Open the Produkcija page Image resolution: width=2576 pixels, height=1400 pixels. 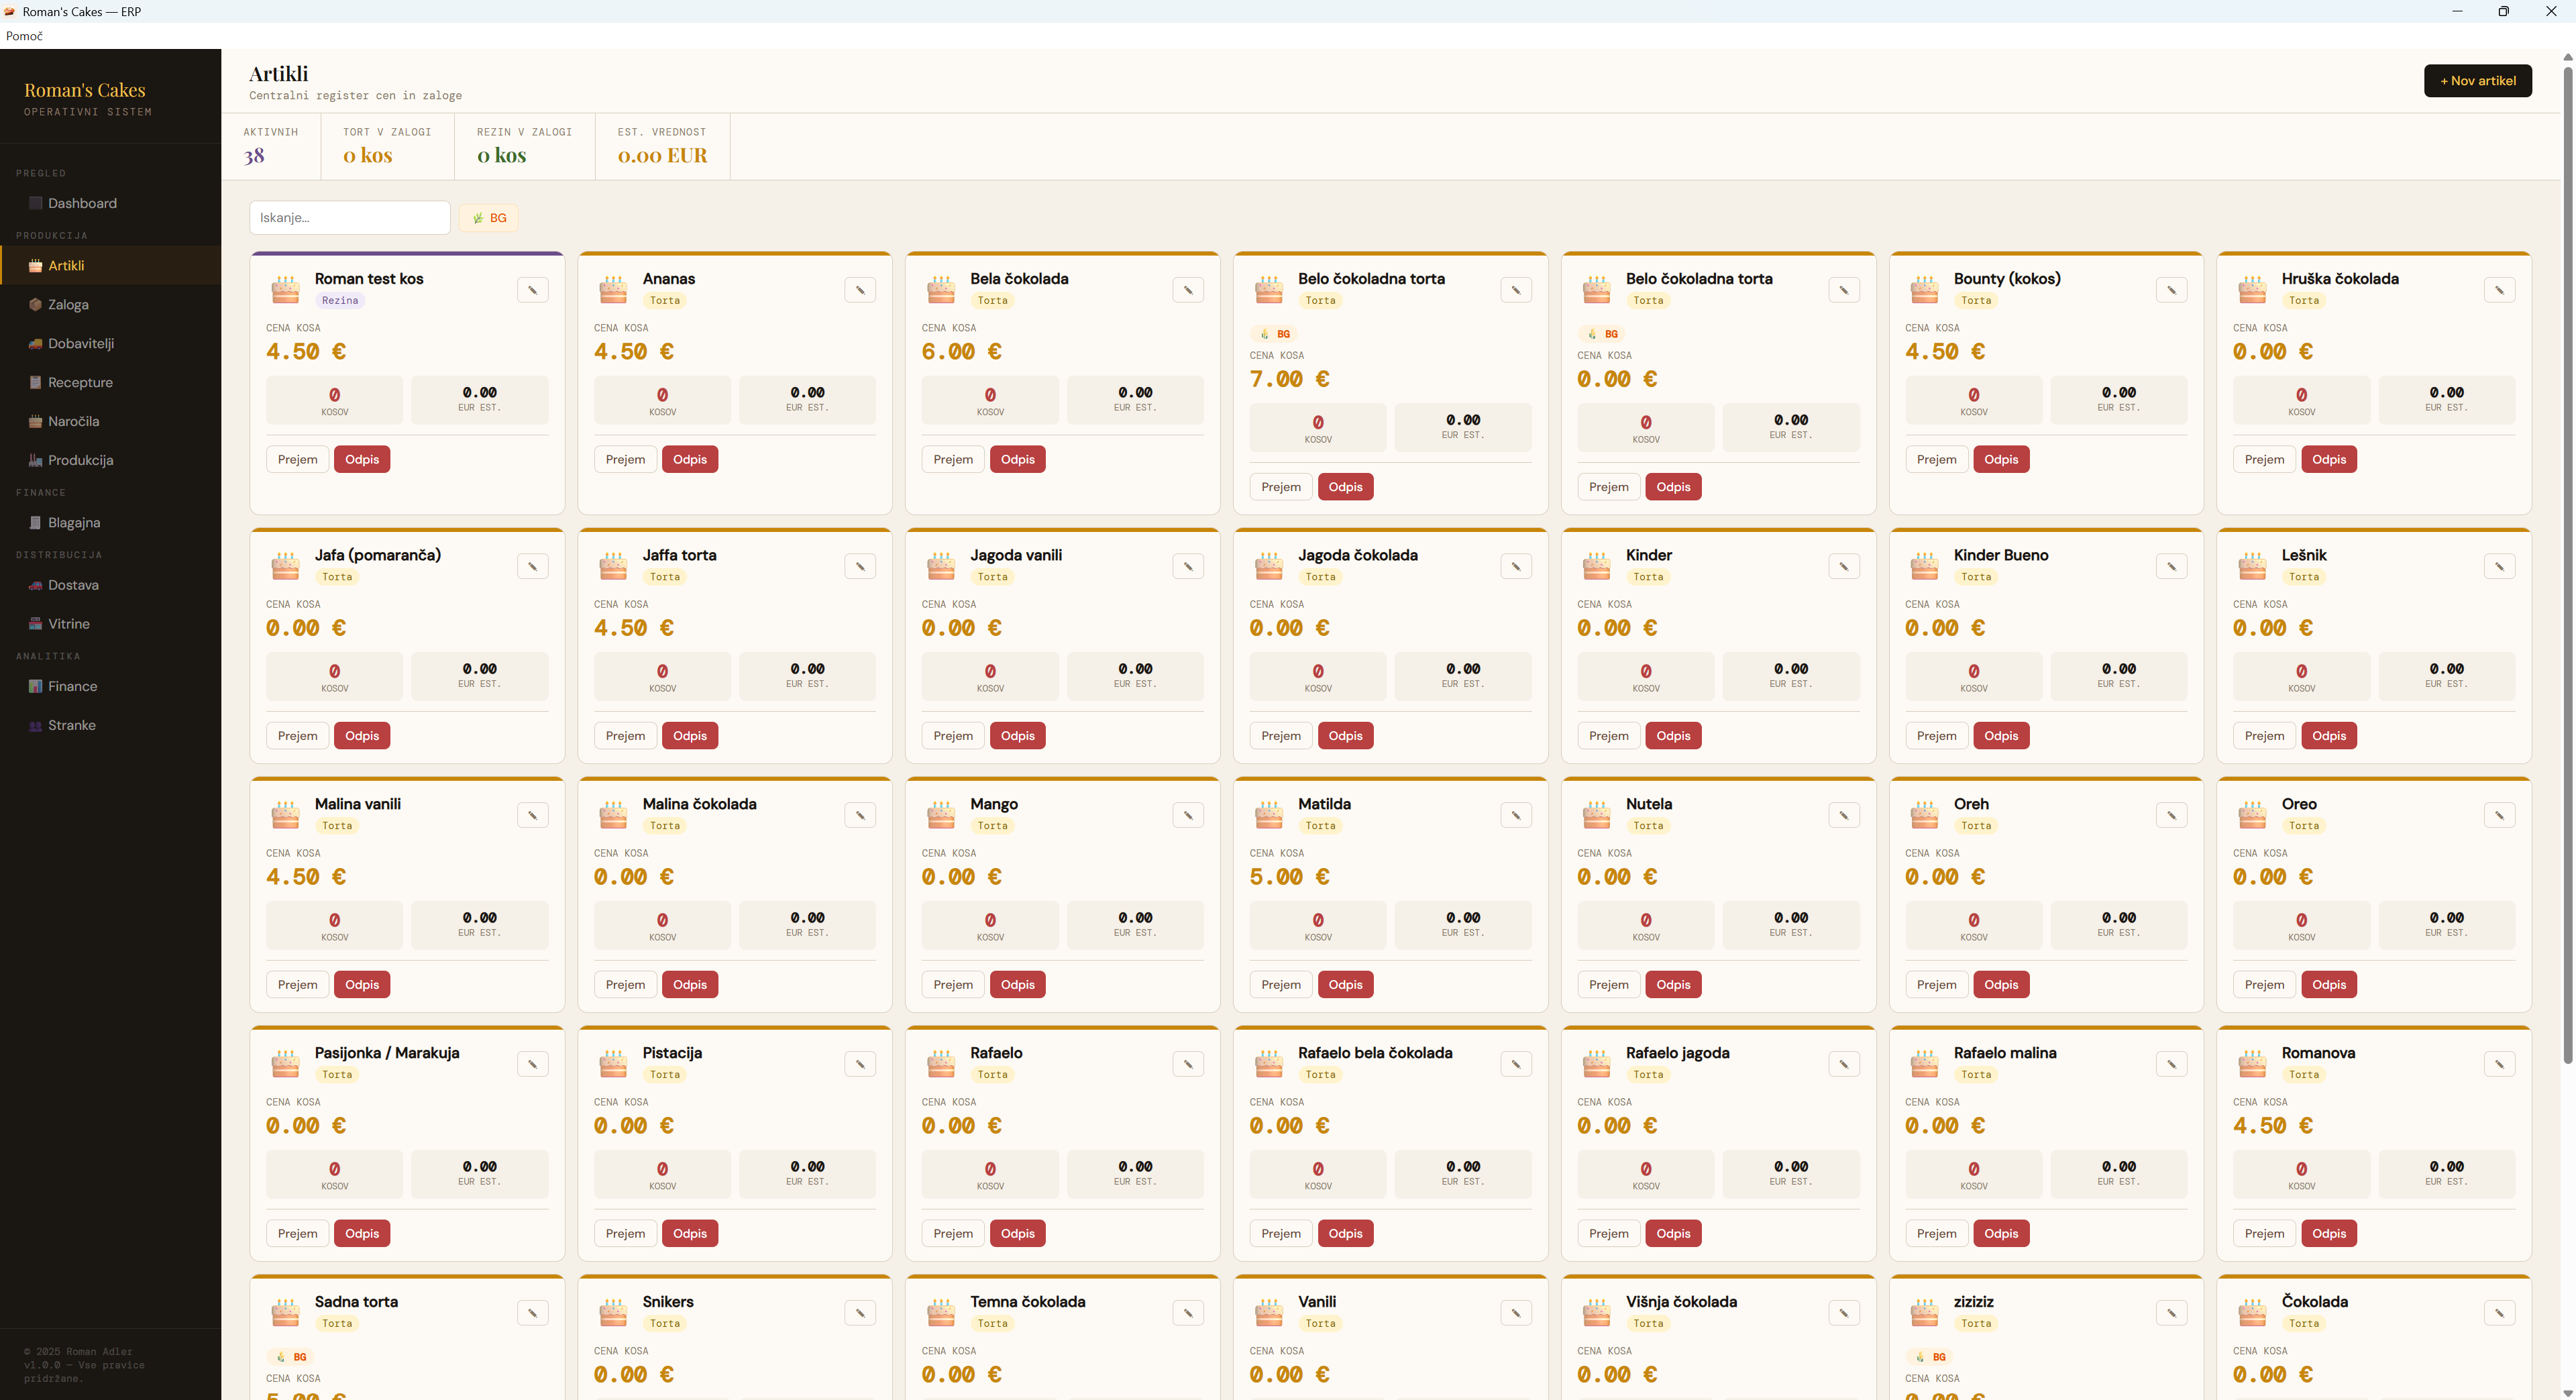click(110, 461)
